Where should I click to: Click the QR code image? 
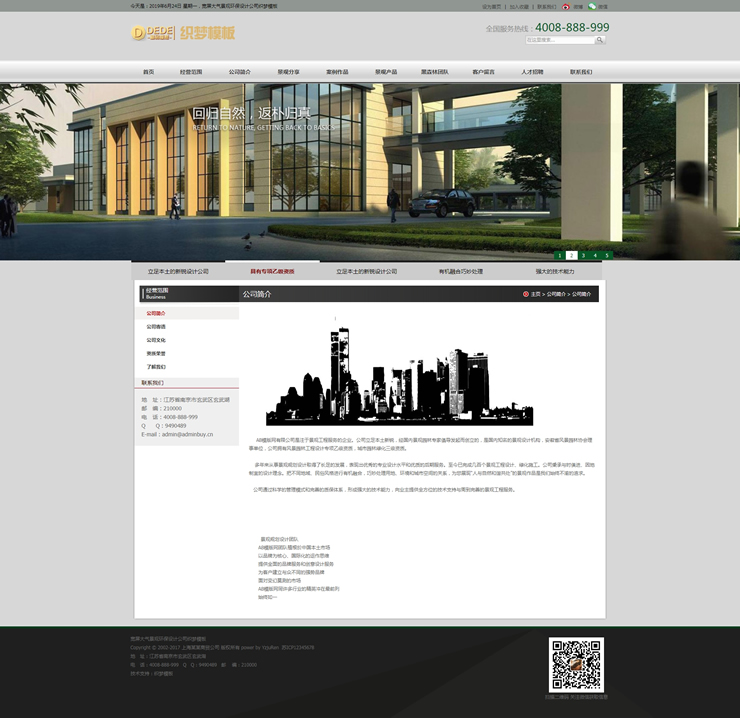pos(577,663)
